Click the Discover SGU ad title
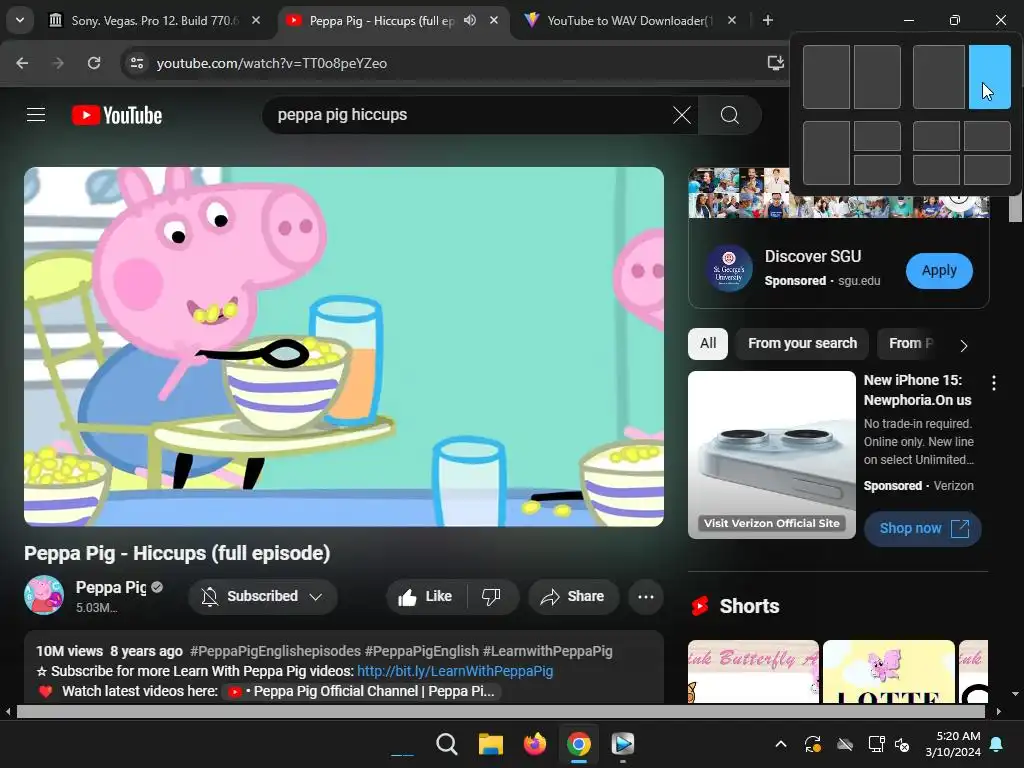This screenshot has width=1024, height=768. 813,256
